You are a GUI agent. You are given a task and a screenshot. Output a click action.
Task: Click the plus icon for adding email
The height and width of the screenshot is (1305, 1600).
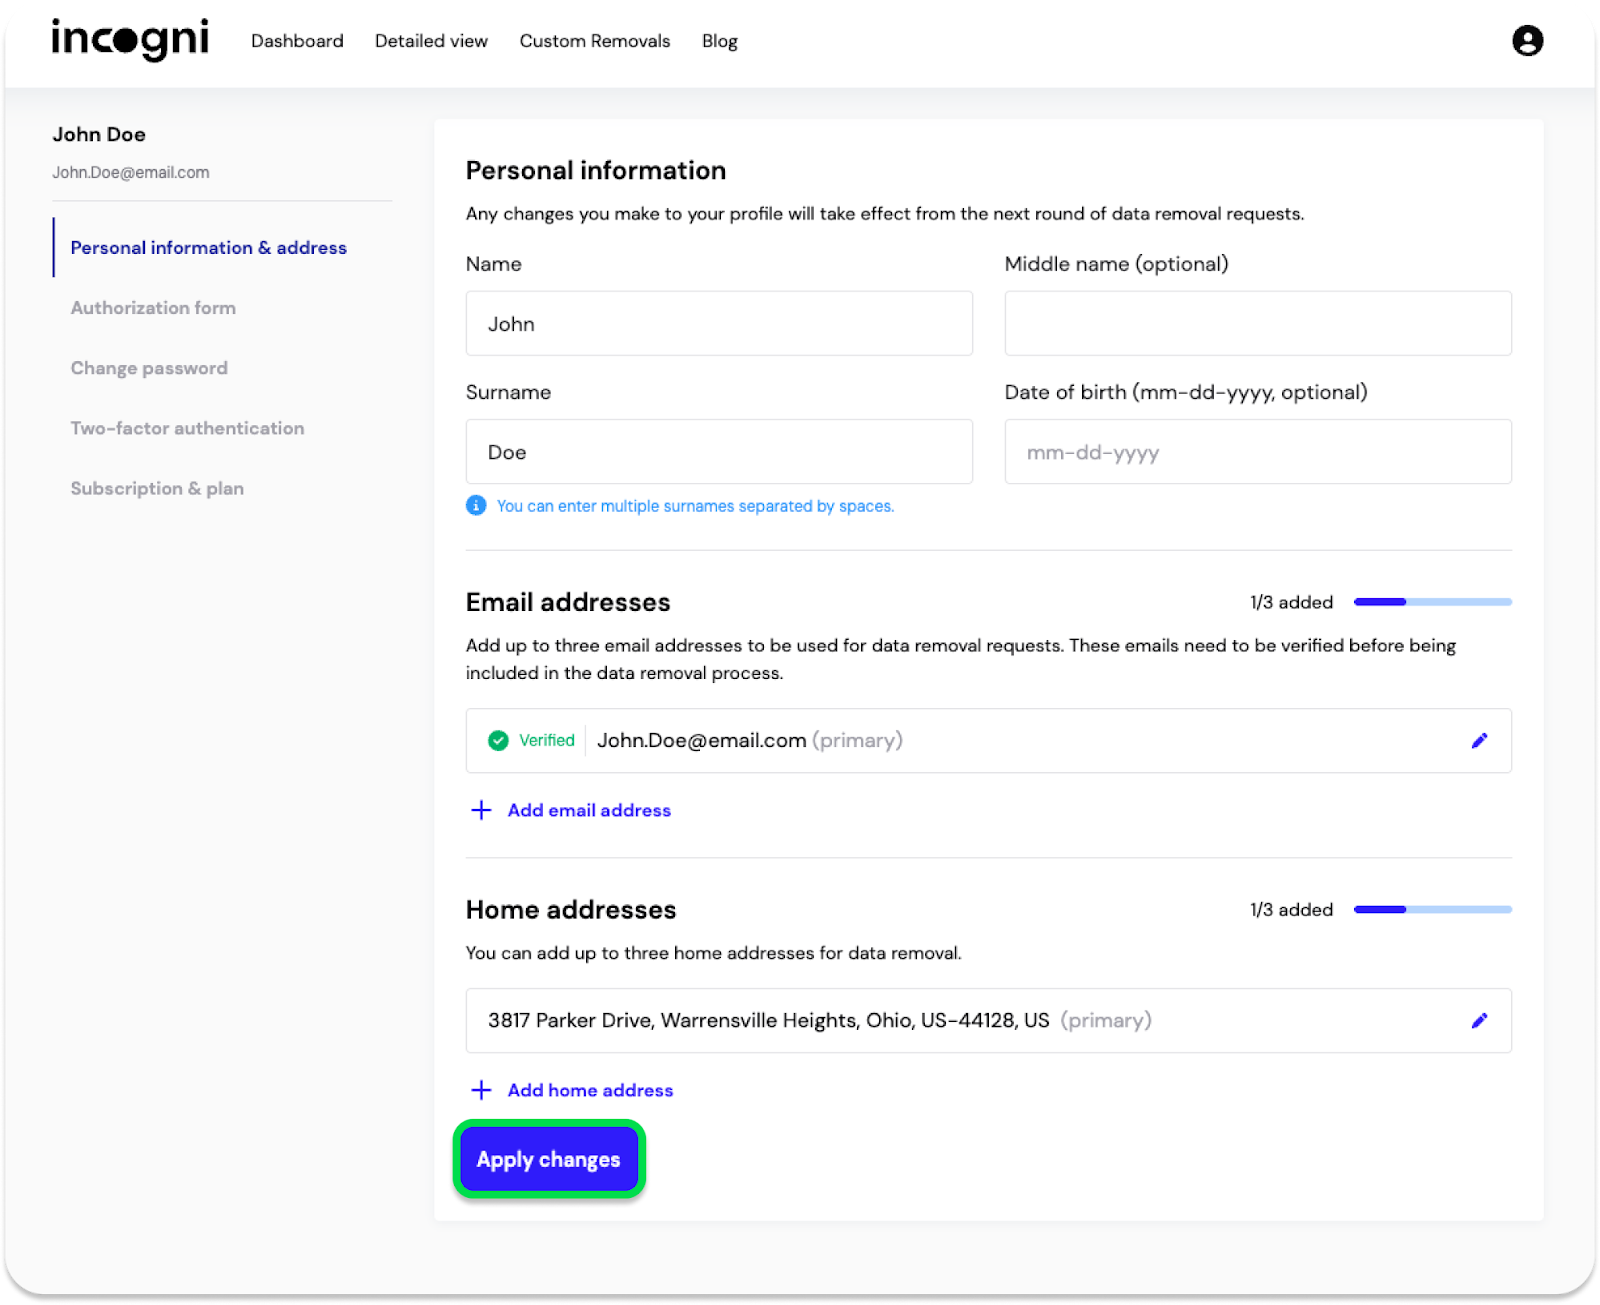[481, 810]
